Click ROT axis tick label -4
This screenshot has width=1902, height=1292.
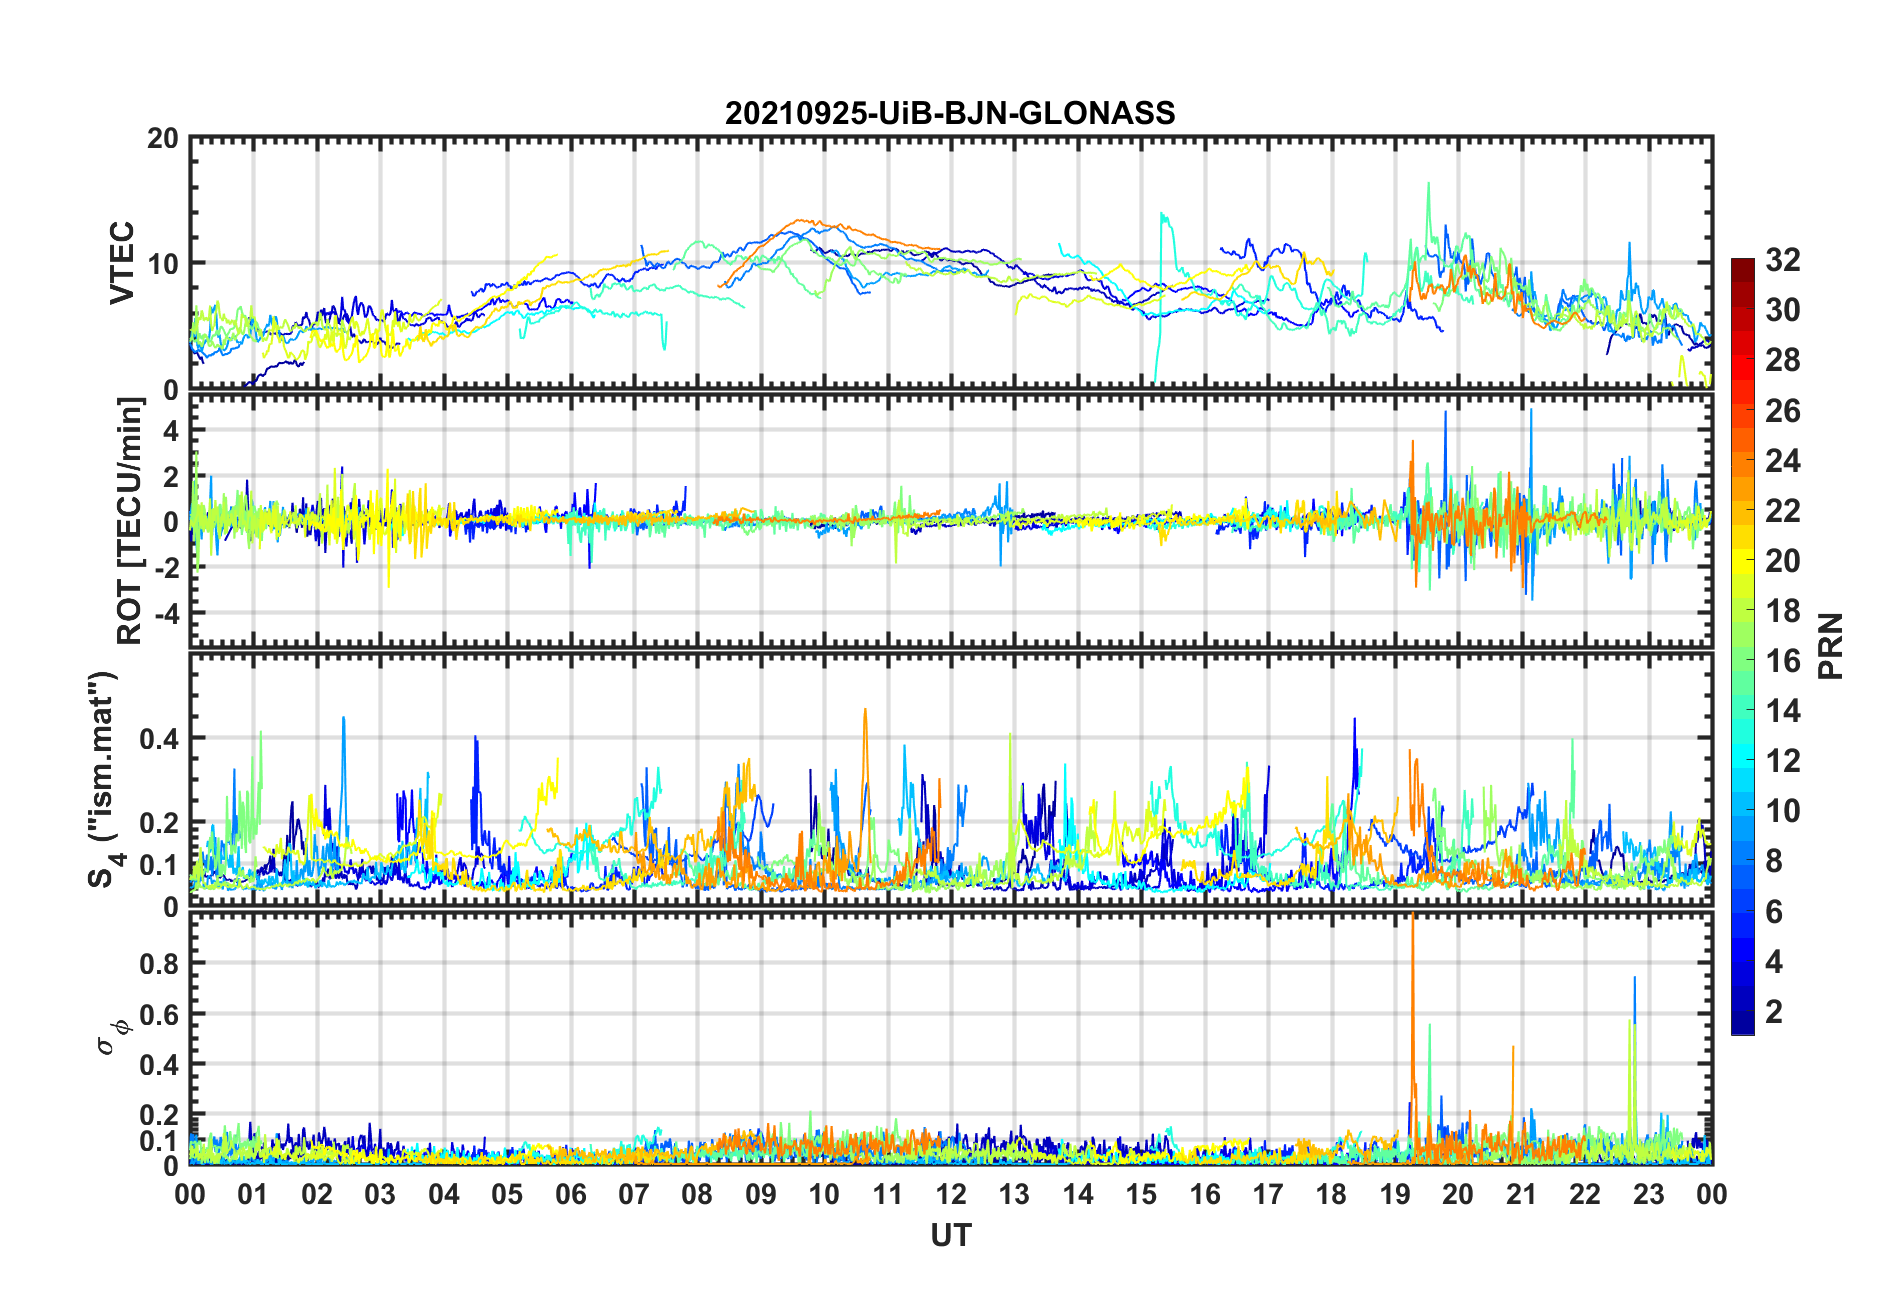[x=165, y=612]
